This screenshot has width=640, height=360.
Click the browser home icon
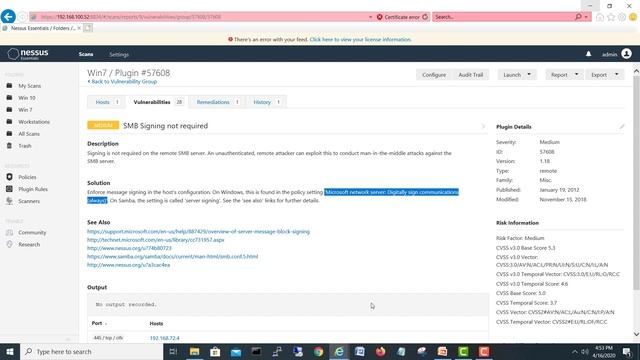[600, 17]
